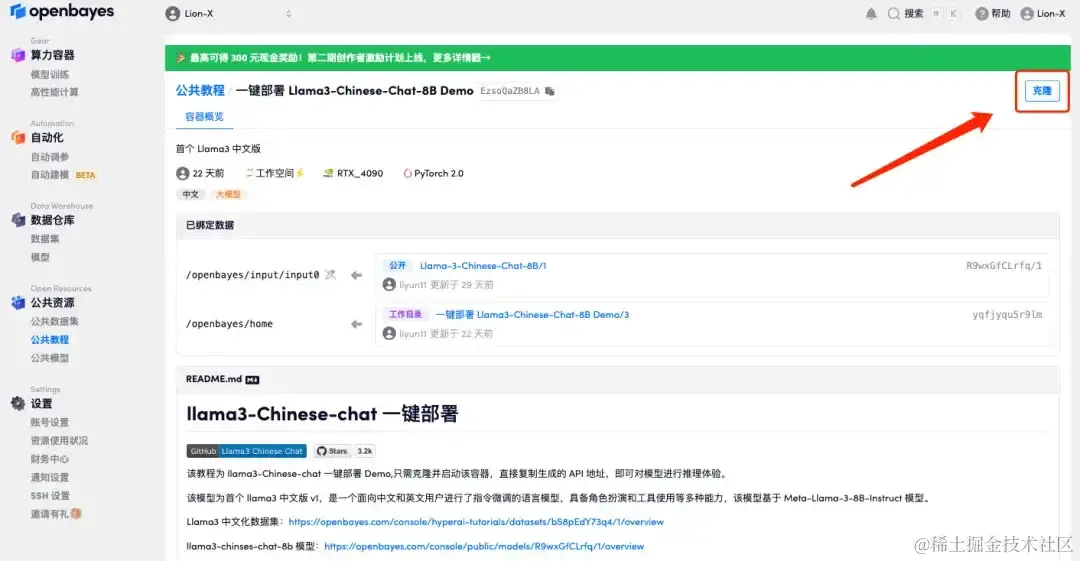Open 模型训练 in sidebar
Image resolution: width=1080 pixels, height=561 pixels.
tap(50, 74)
